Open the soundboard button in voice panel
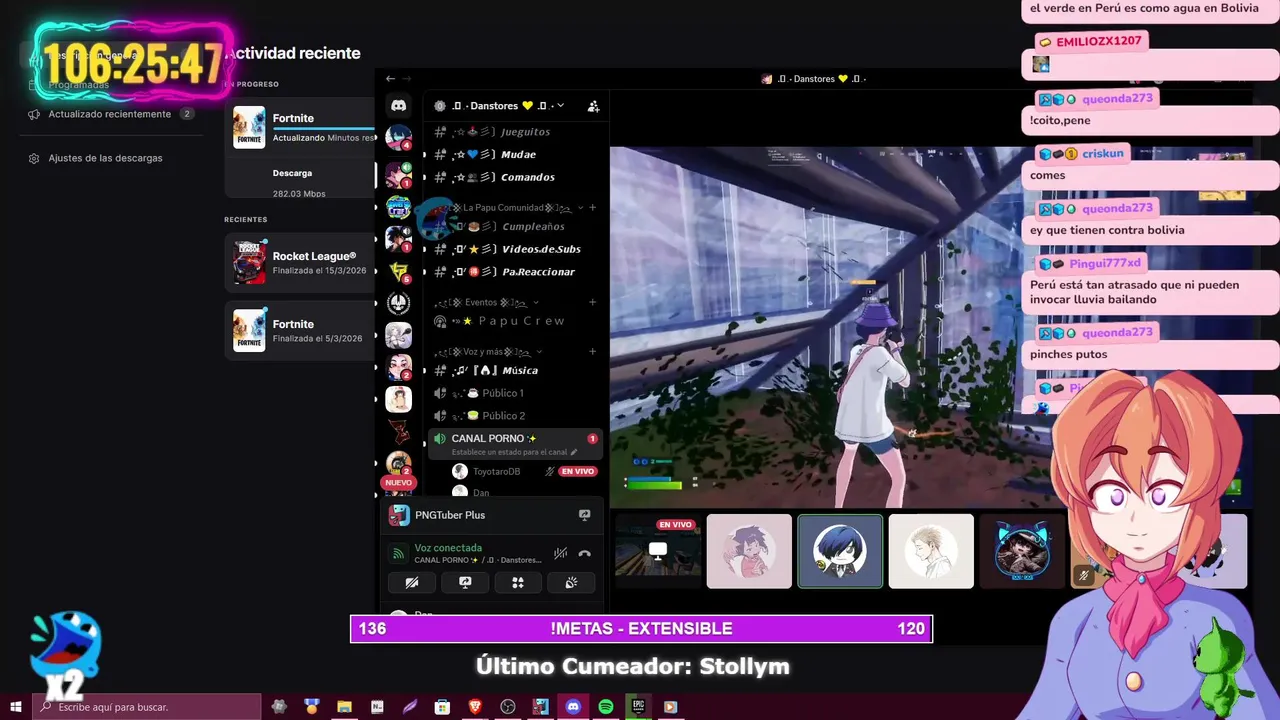The height and width of the screenshot is (720, 1280). [x=571, y=582]
